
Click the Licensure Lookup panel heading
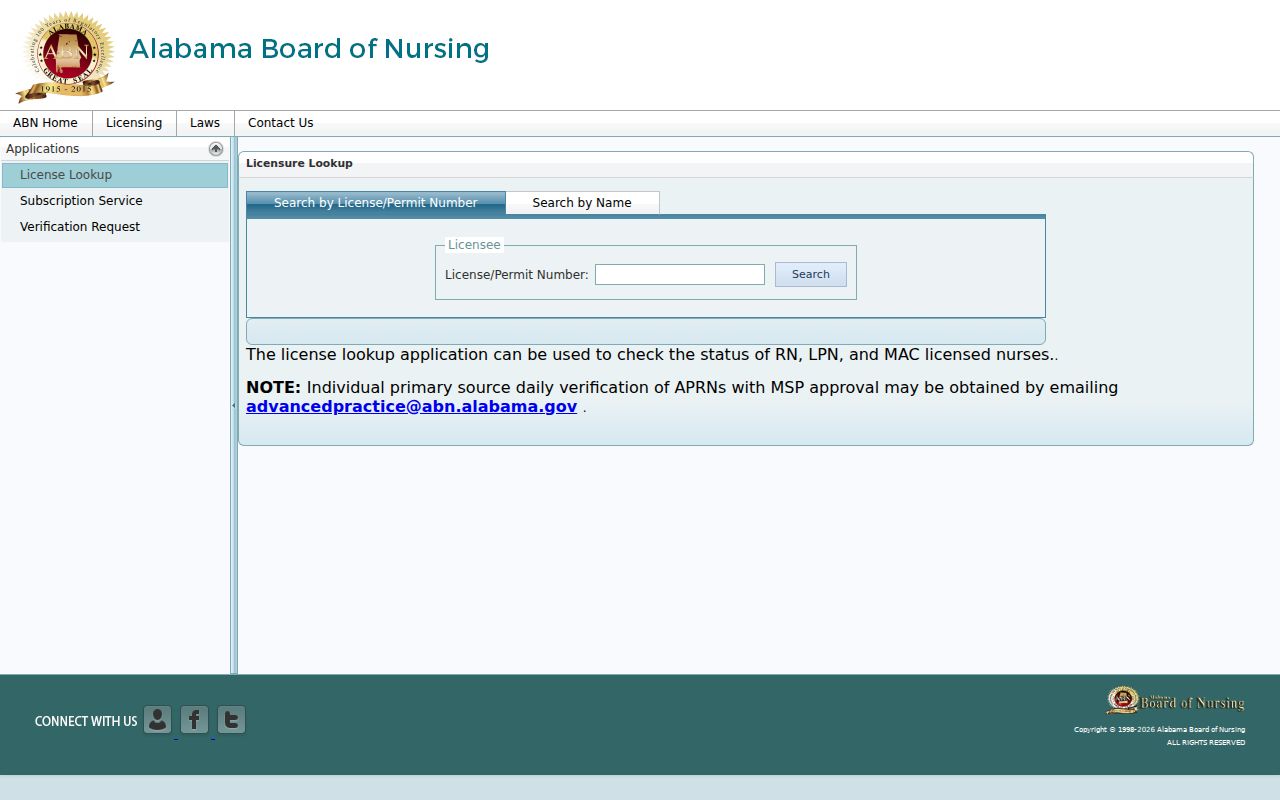[x=299, y=163]
